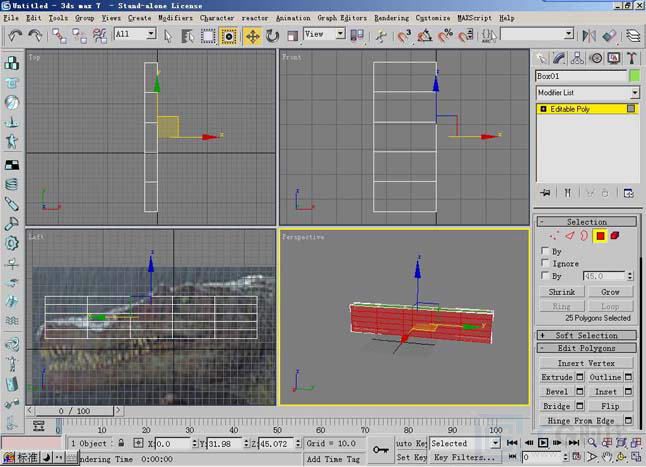
Task: Select Element sub-object level icon
Action: tap(615, 236)
